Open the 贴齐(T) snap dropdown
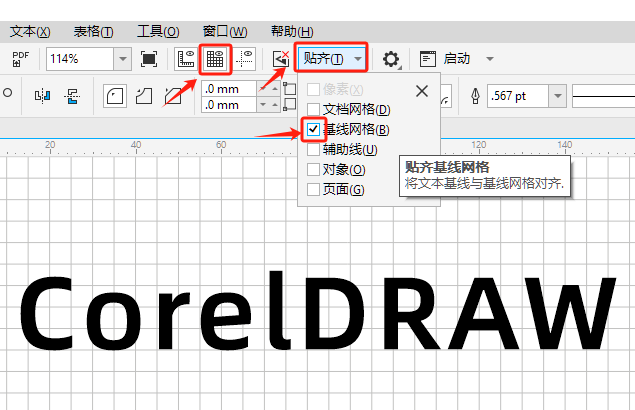This screenshot has width=635, height=410. 331,59
